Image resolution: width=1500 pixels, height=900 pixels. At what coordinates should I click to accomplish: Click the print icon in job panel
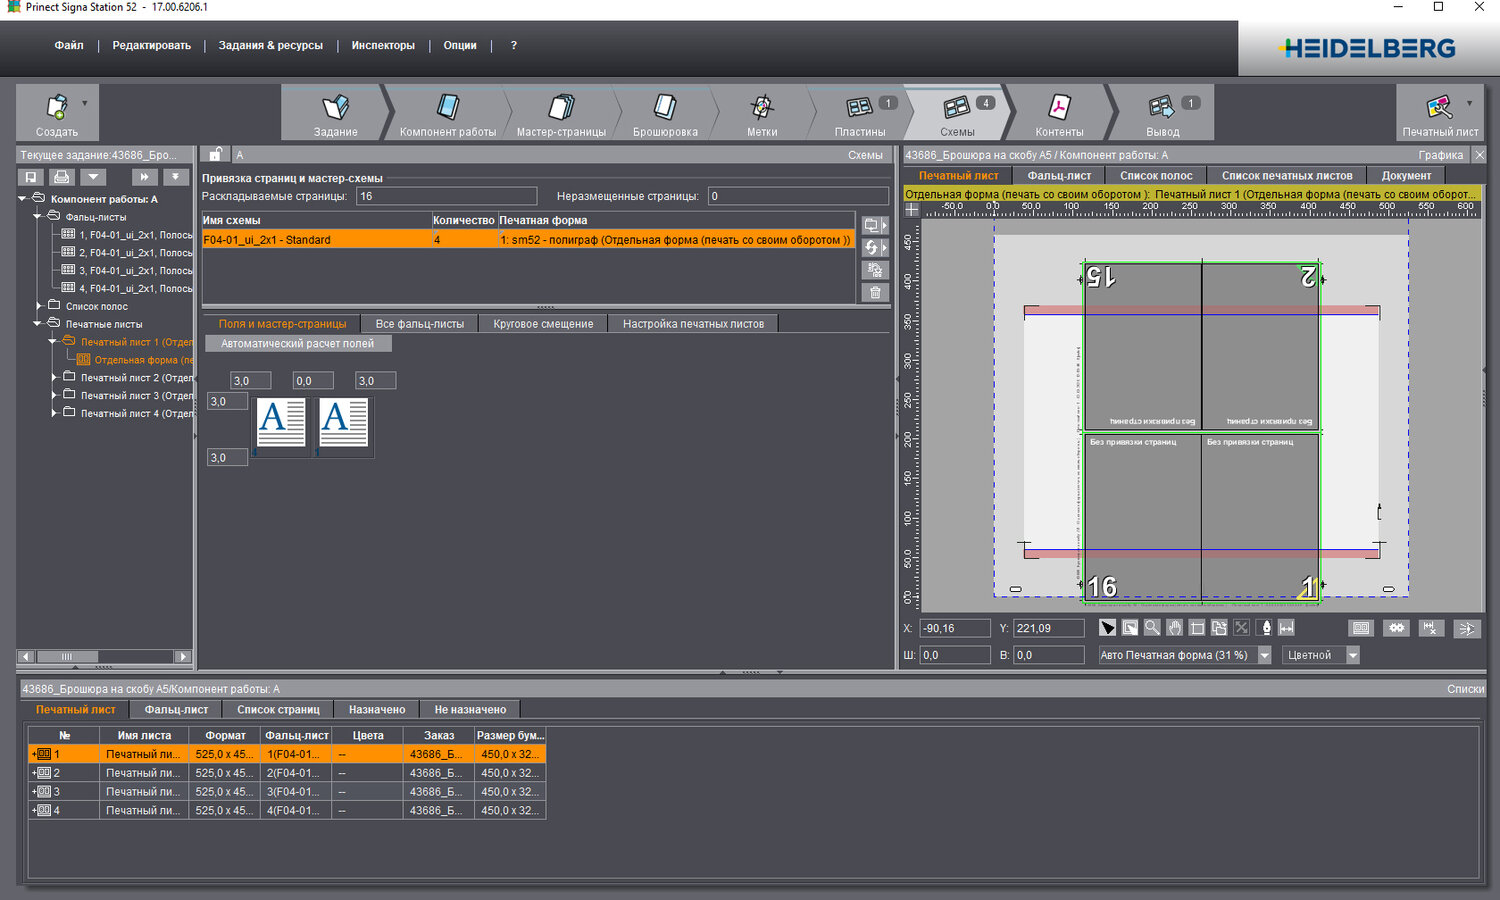pyautogui.click(x=62, y=177)
